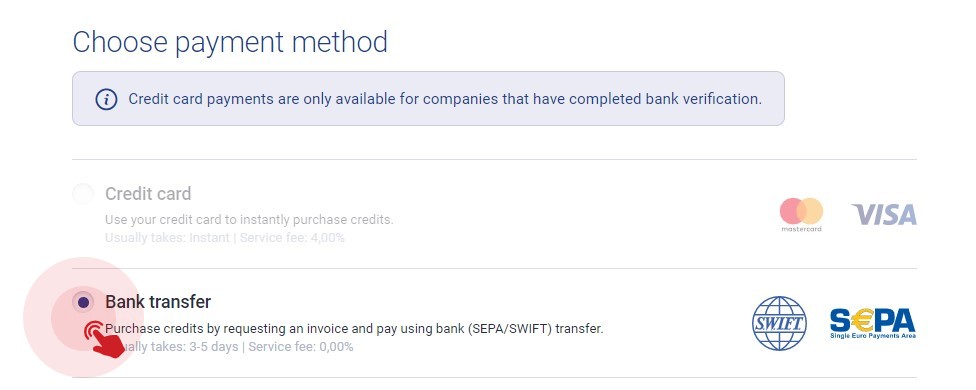Click the 'Purchase credits by requesting an invoice' description

[354, 328]
